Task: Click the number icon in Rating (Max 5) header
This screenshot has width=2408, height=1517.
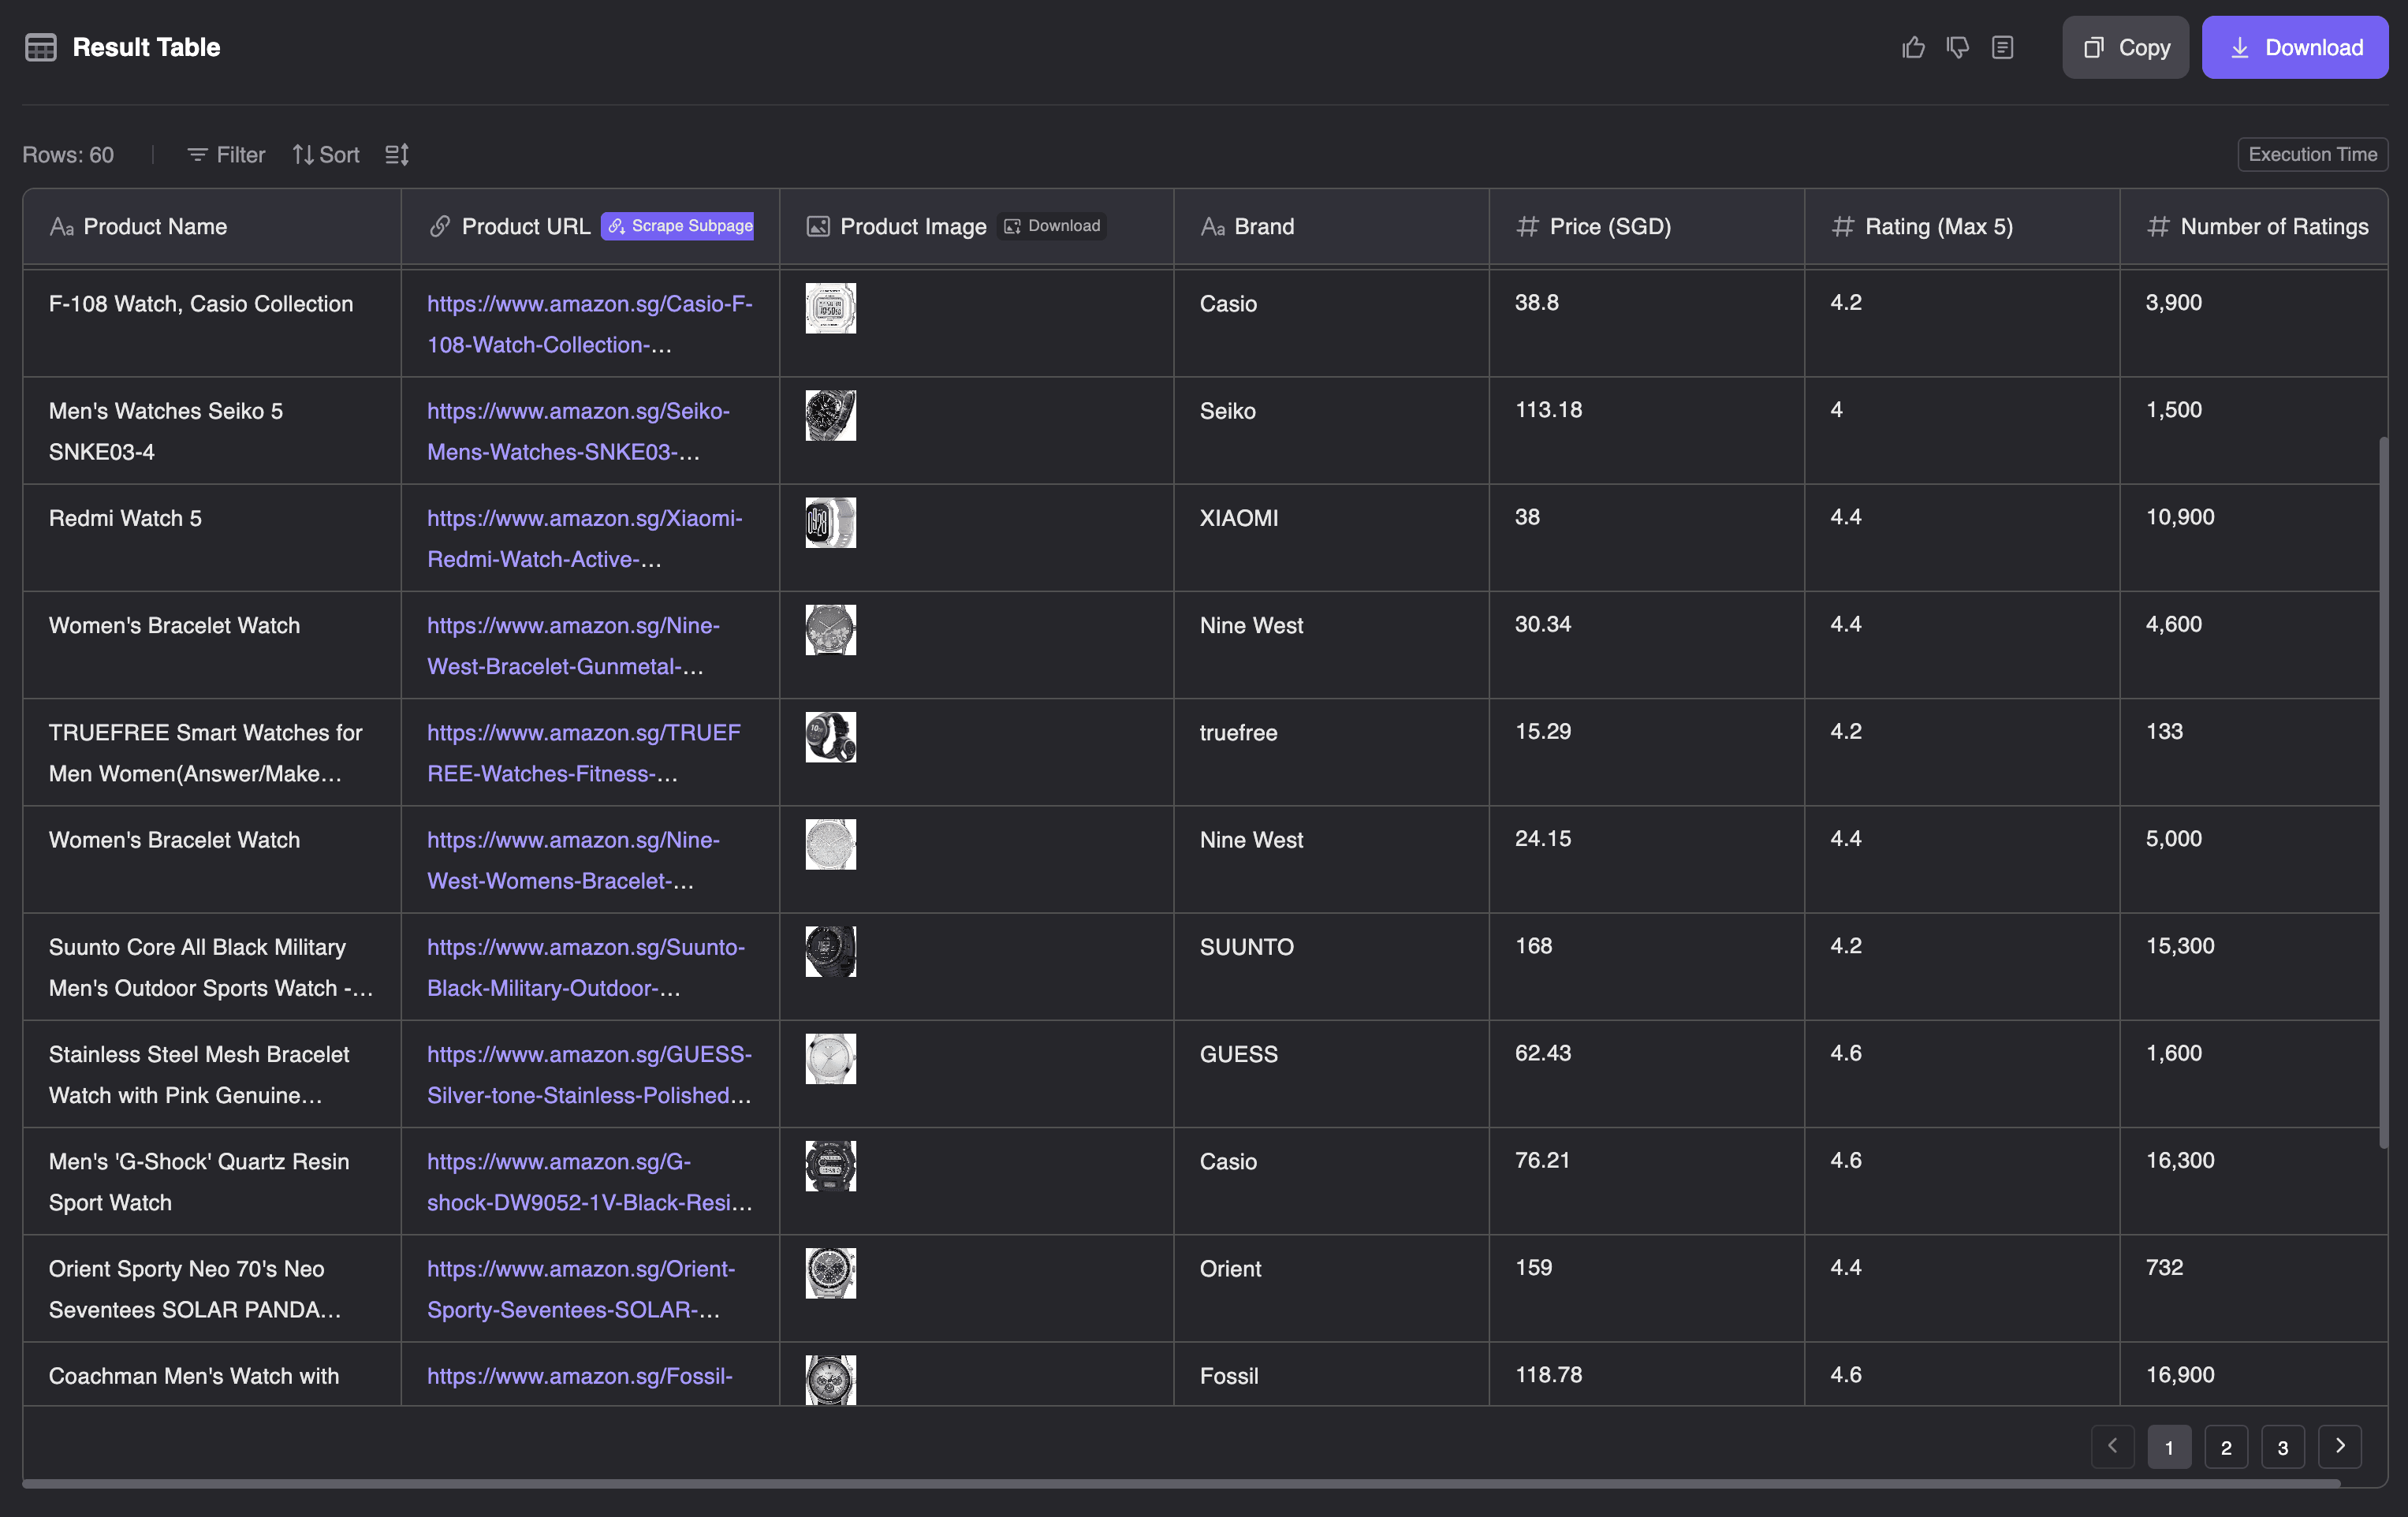Action: [x=1843, y=226]
